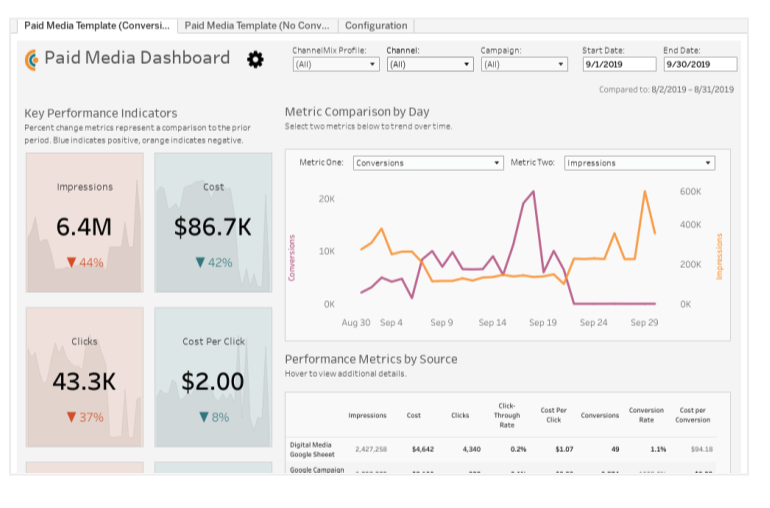Switch to Paid Media Template (Conversi... tab
The image size is (770, 508).
point(97,26)
